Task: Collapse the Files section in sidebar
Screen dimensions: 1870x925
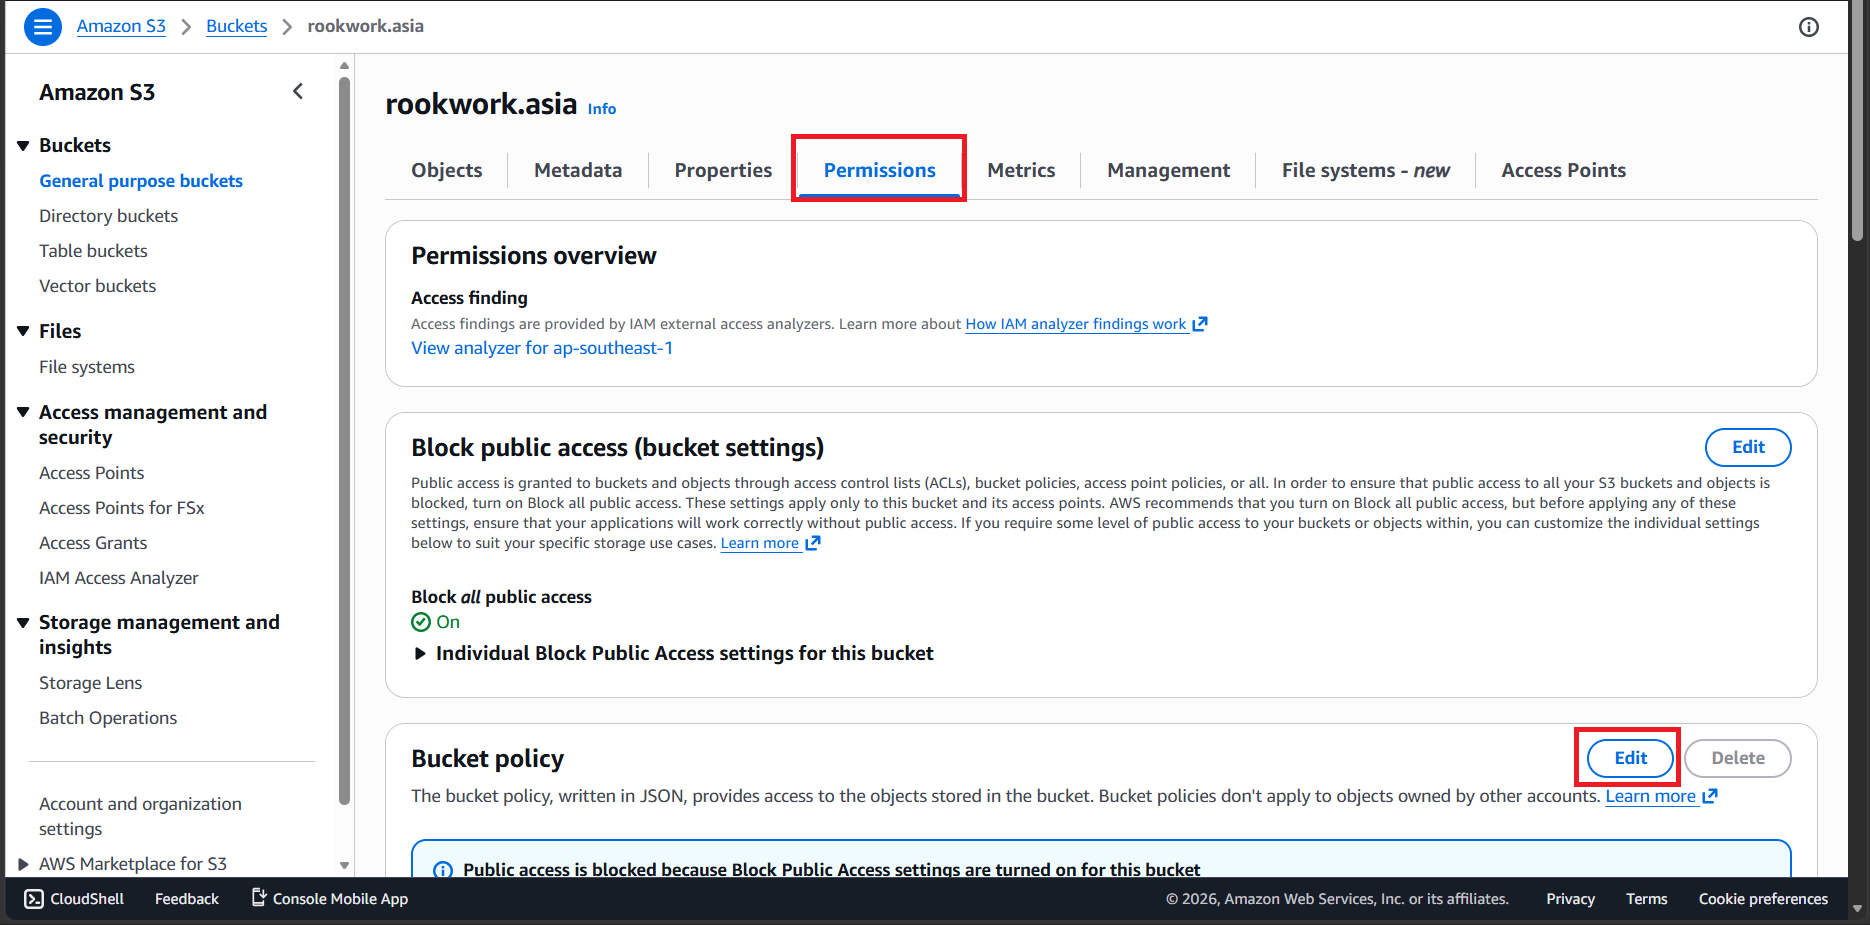Action: coord(23,331)
